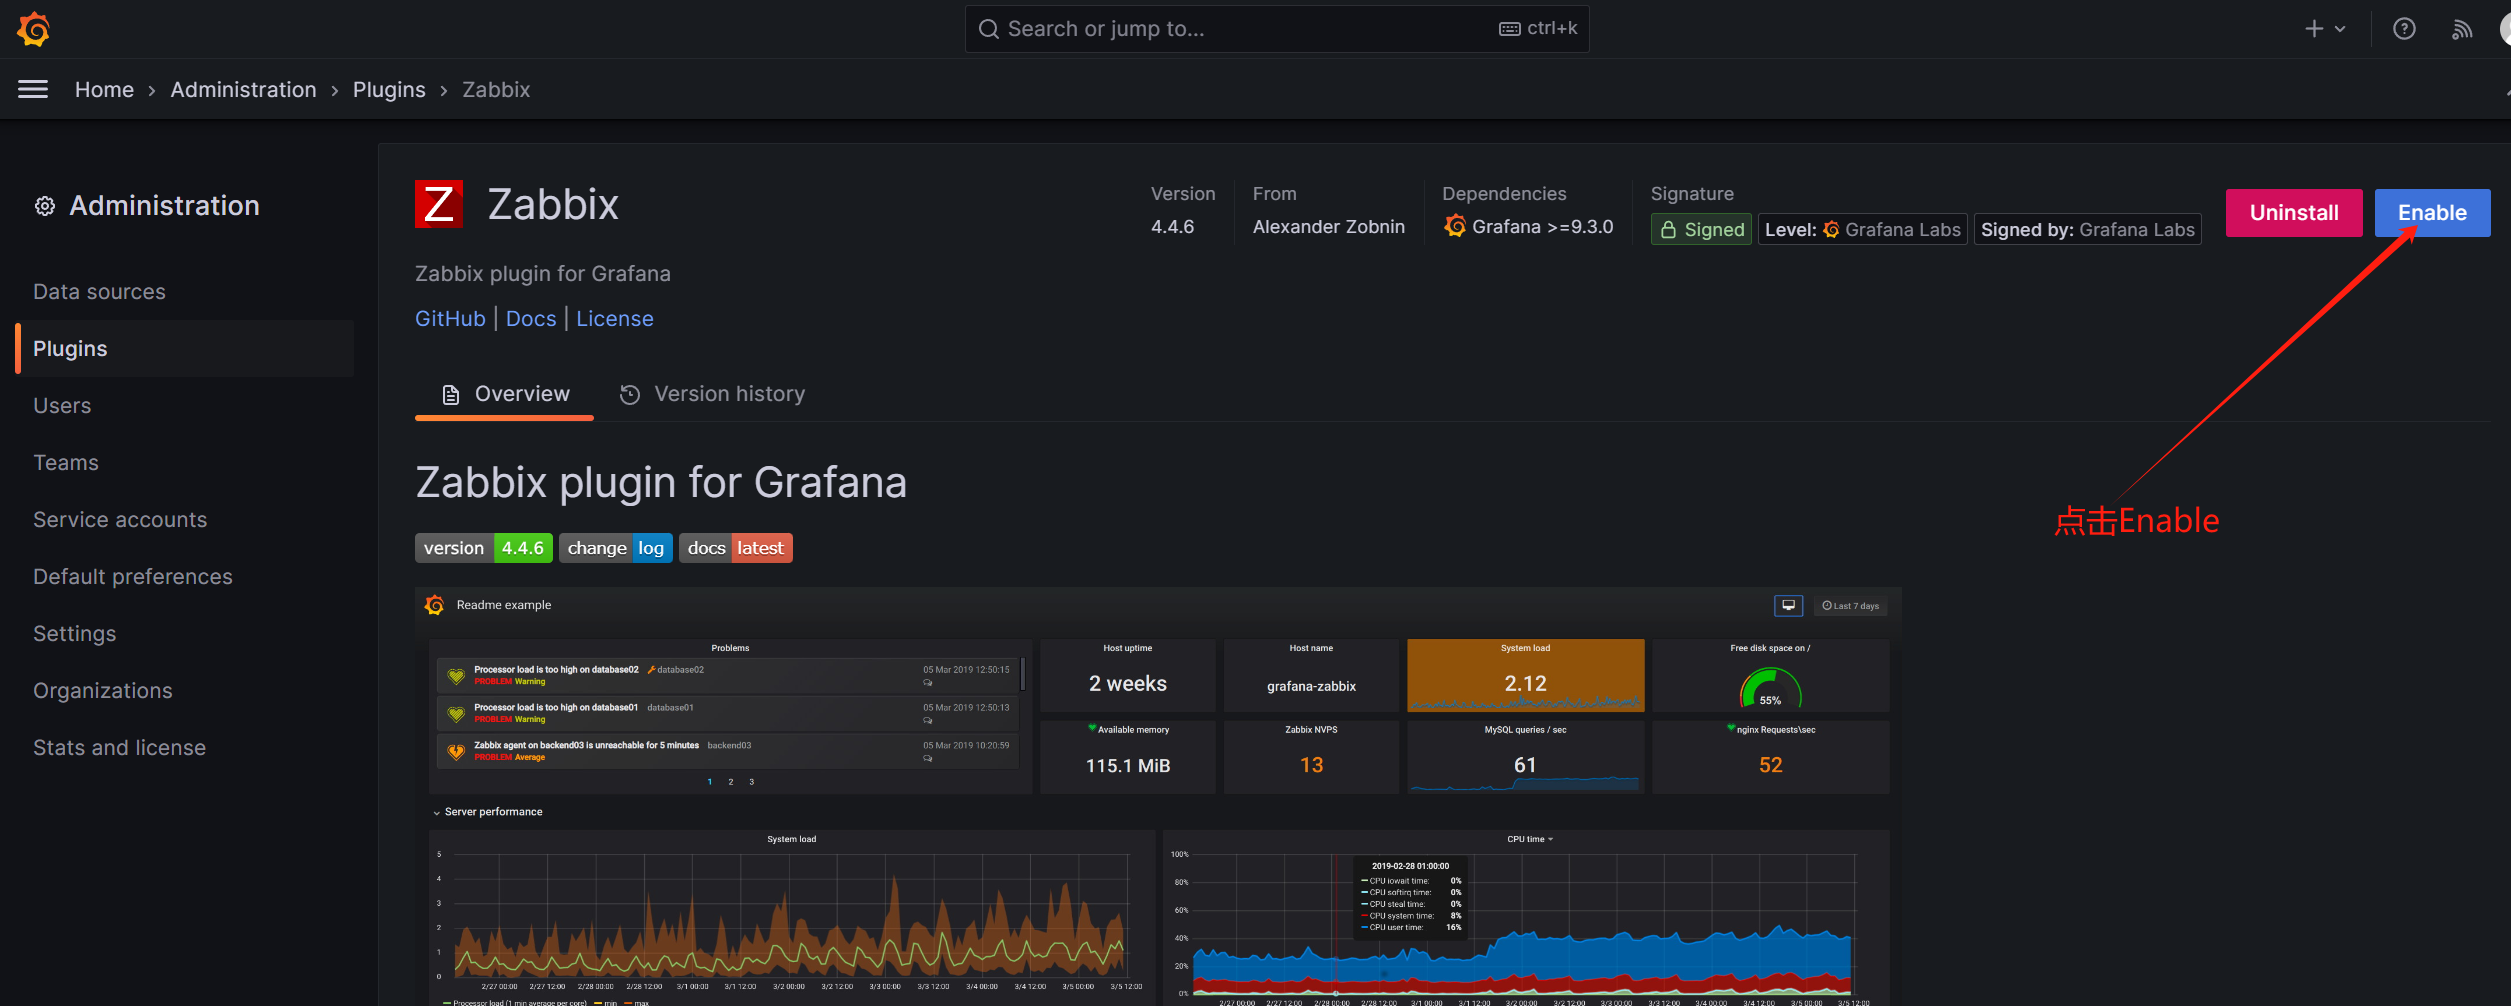Click the Overview document icon
The image size is (2511, 1006).
451,395
